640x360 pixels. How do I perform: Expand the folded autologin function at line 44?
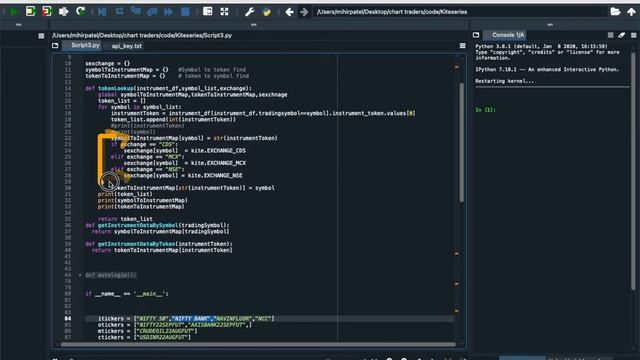[80, 275]
